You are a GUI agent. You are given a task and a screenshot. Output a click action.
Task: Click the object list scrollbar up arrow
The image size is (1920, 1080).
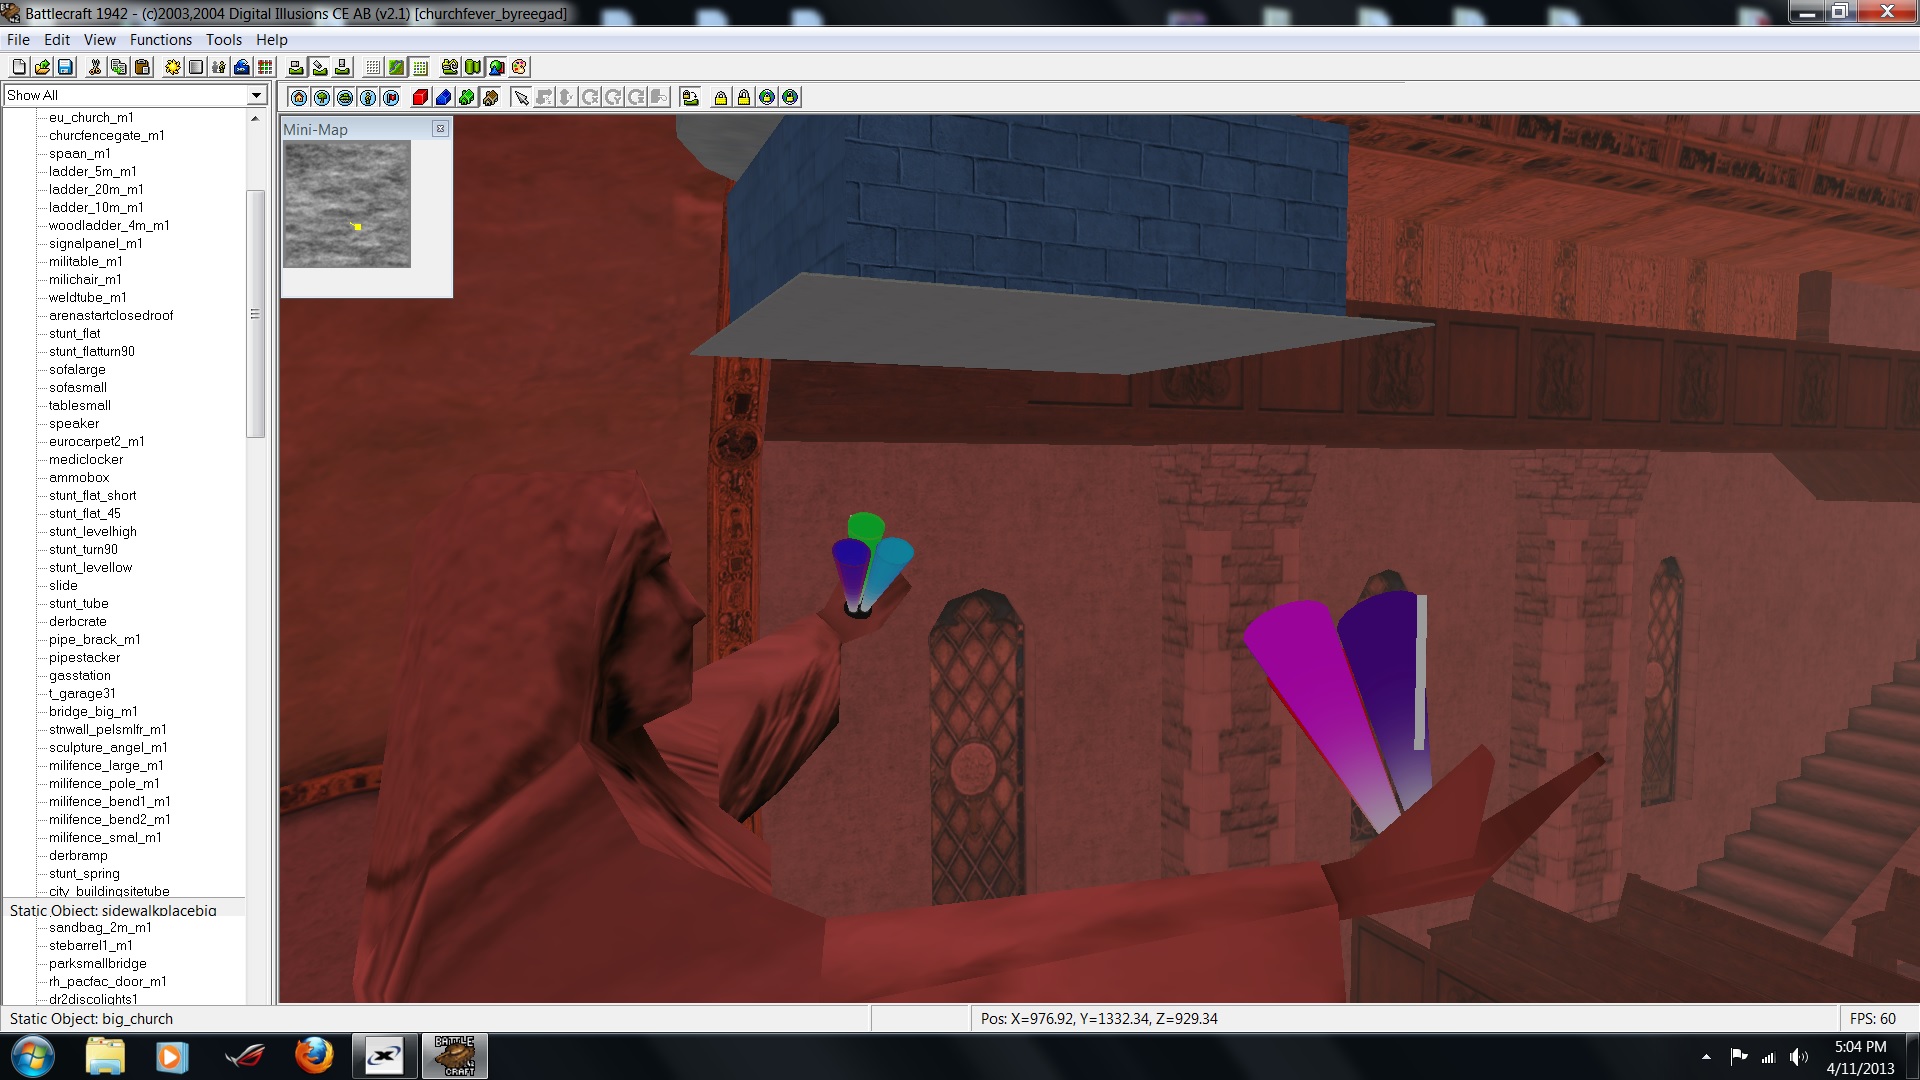255,118
